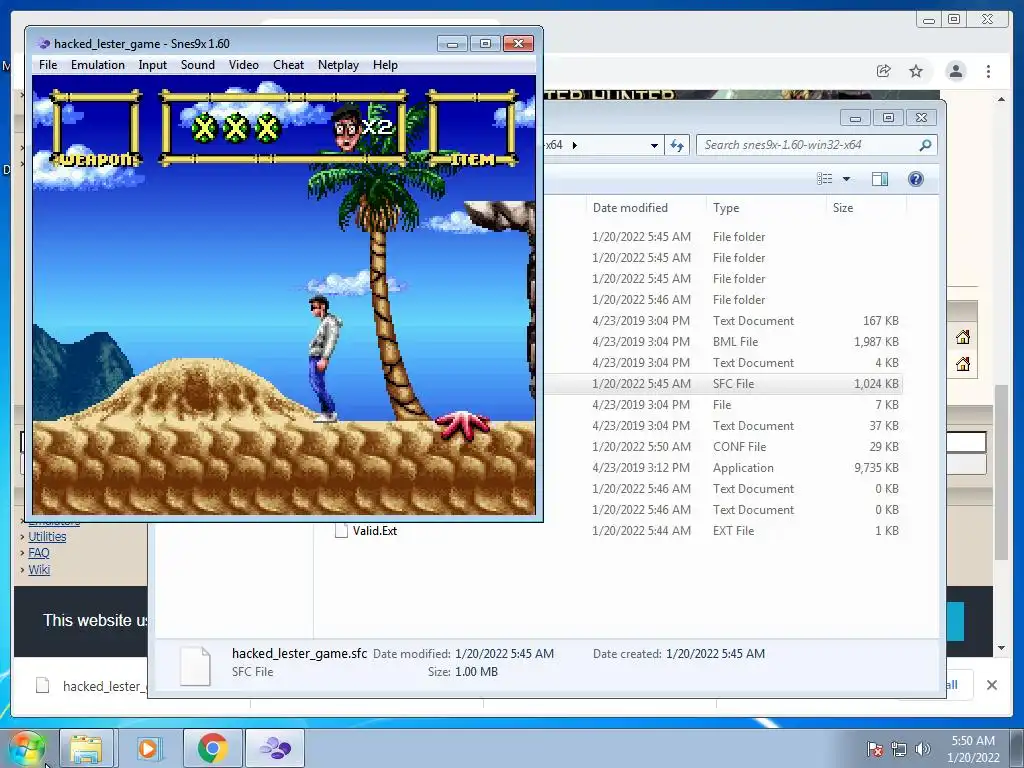Click the lower home icon on the webpage
Viewport: 1024px width, 768px height.
pos(963,364)
